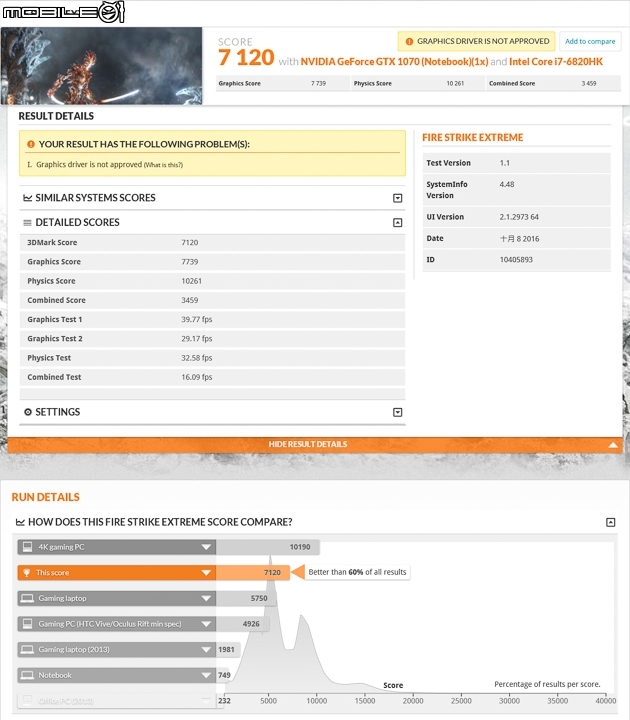Expand the Settings section
The height and width of the screenshot is (720, 630).
coord(398,412)
